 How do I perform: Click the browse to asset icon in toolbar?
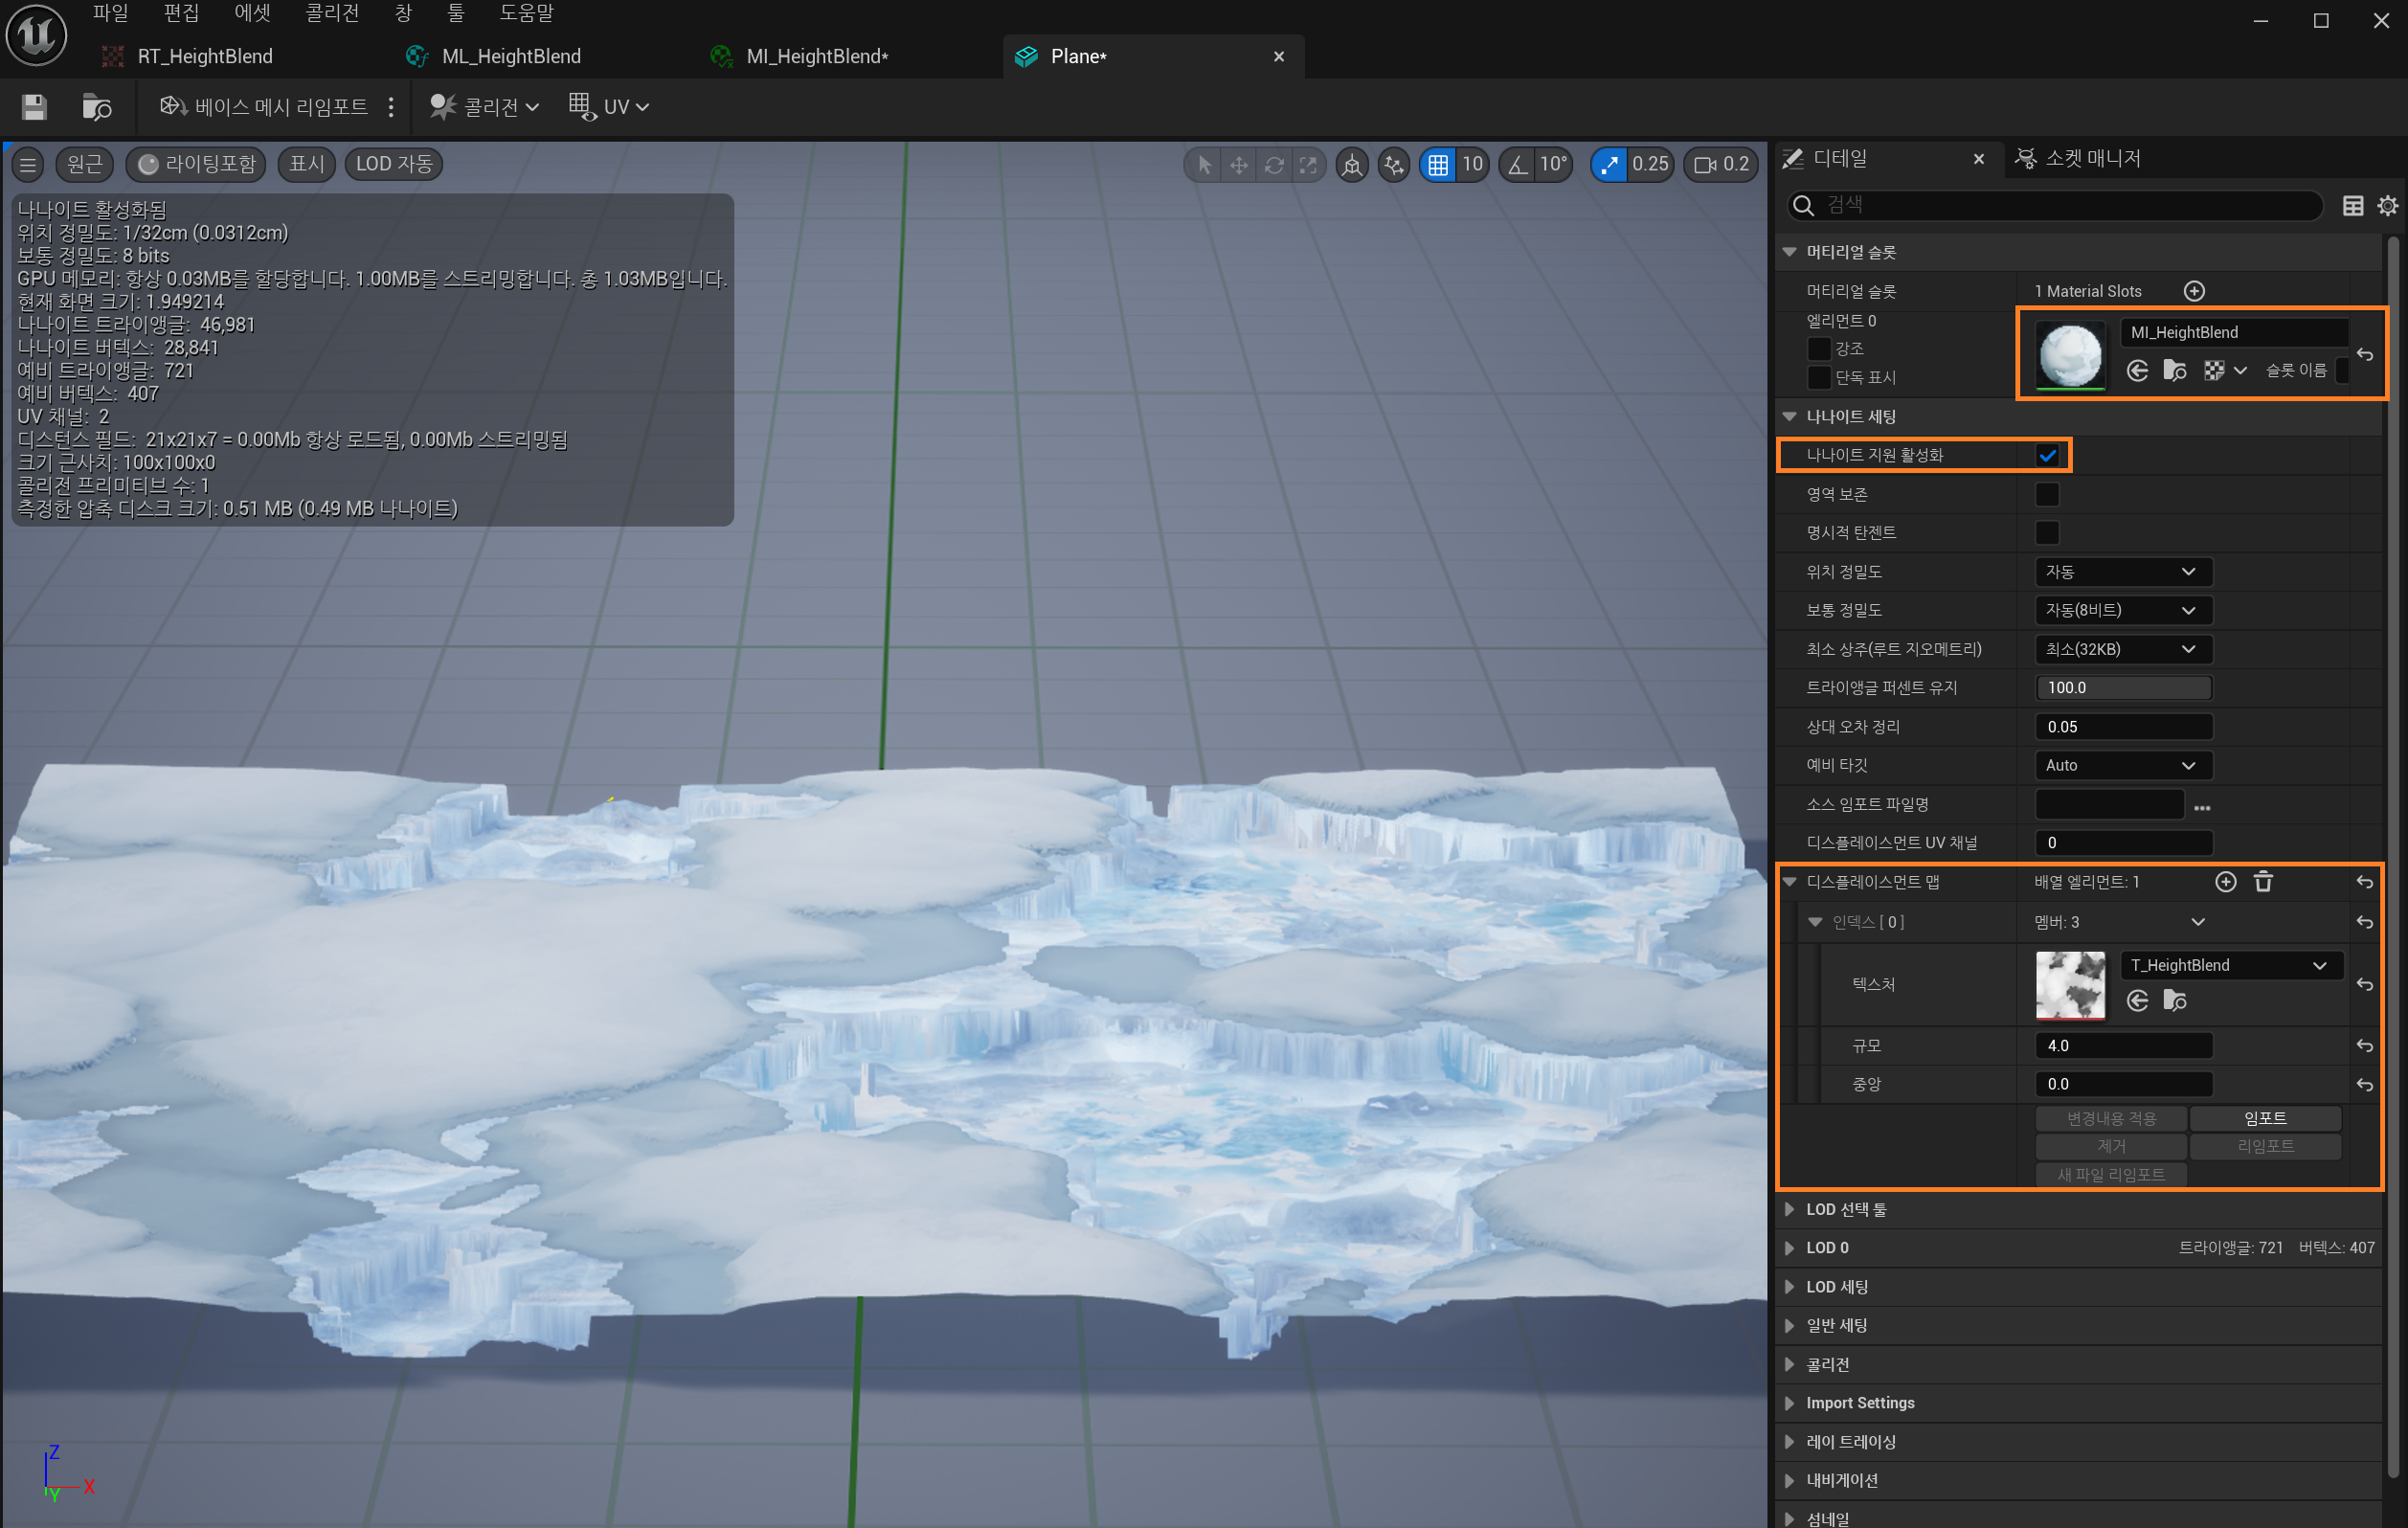(96, 107)
